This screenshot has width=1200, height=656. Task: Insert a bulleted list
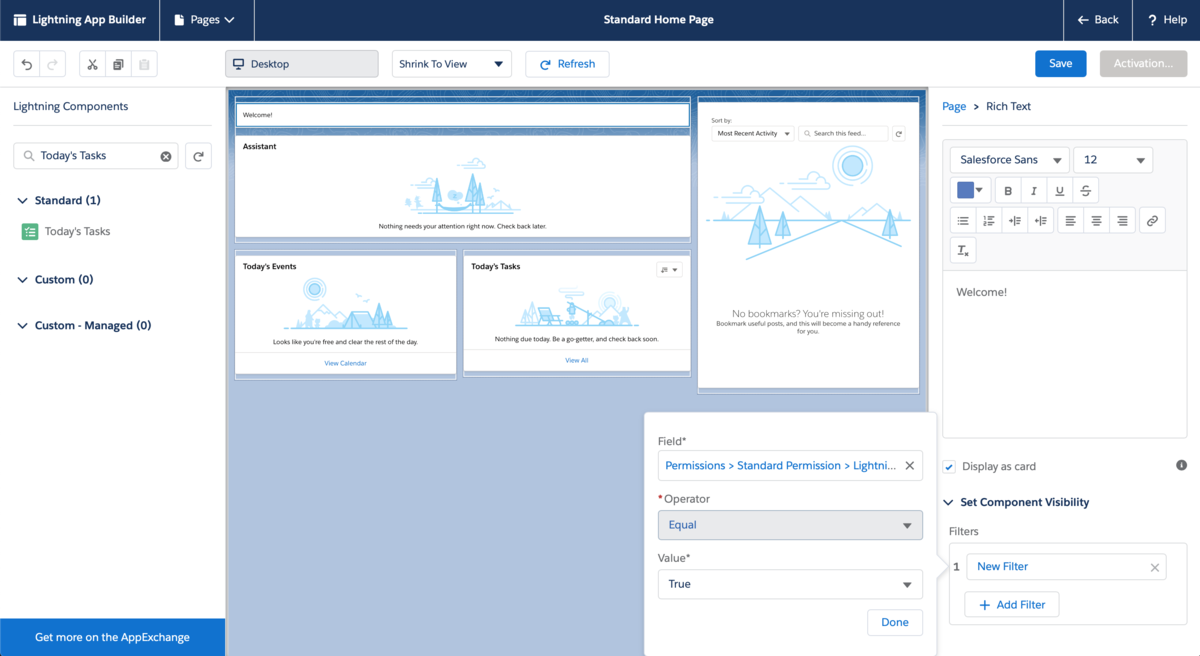tap(963, 221)
